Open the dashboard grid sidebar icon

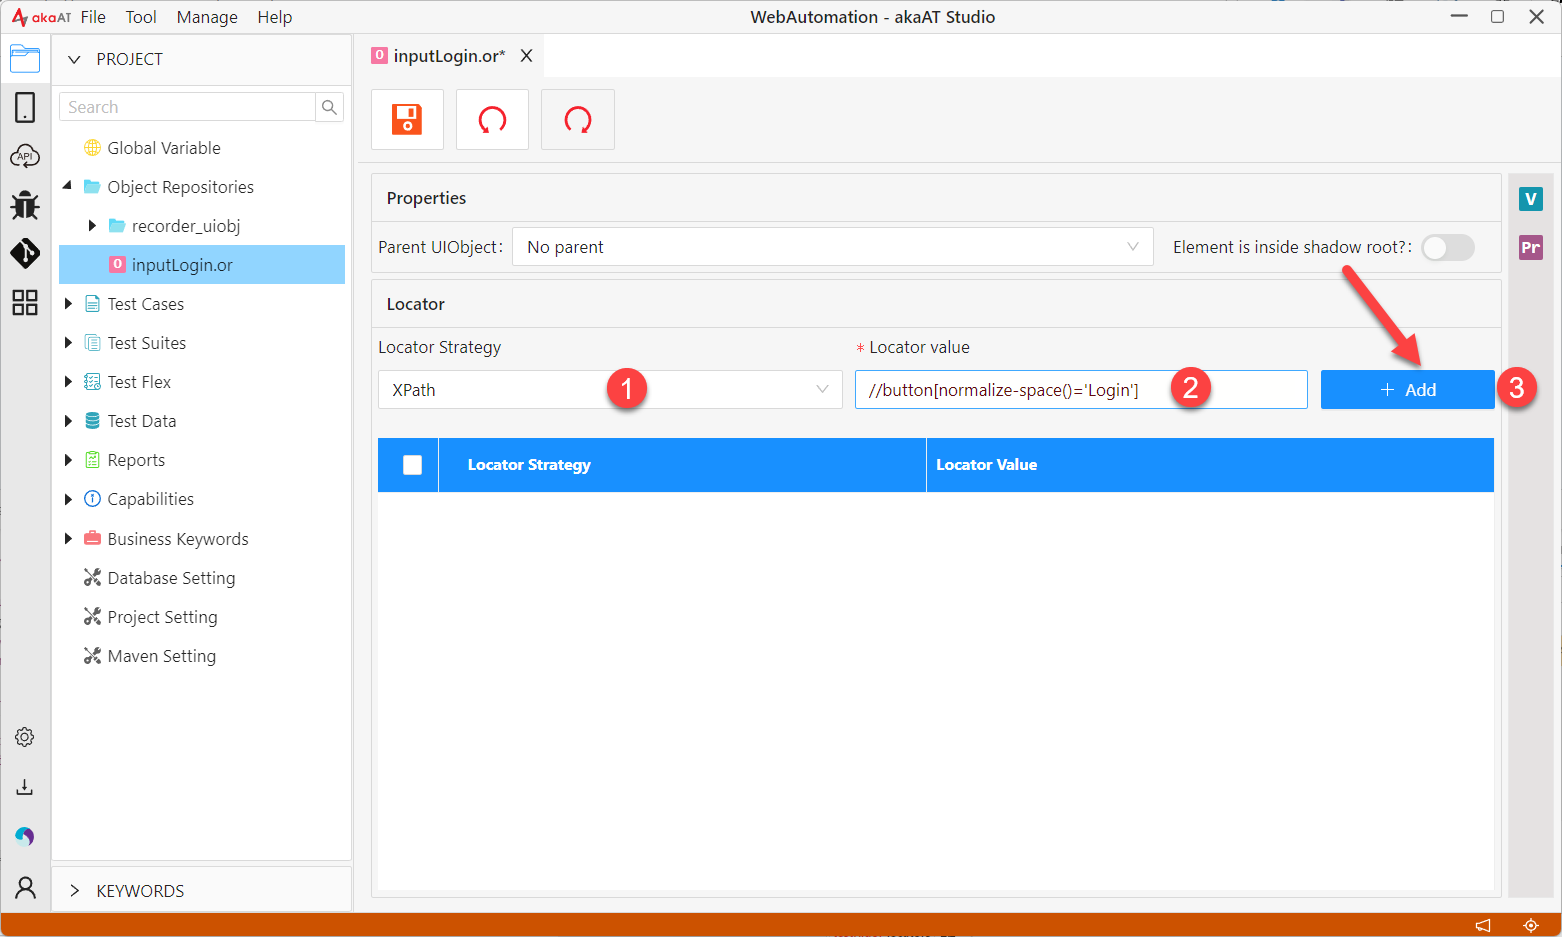click(x=25, y=302)
